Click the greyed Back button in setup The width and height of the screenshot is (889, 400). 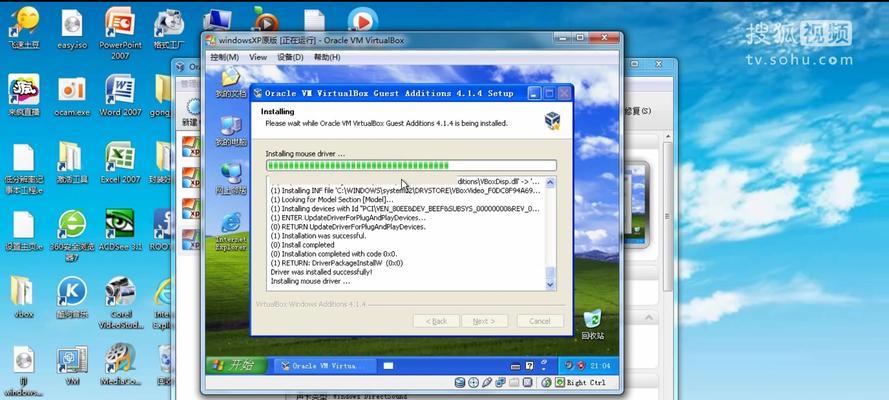tap(436, 321)
